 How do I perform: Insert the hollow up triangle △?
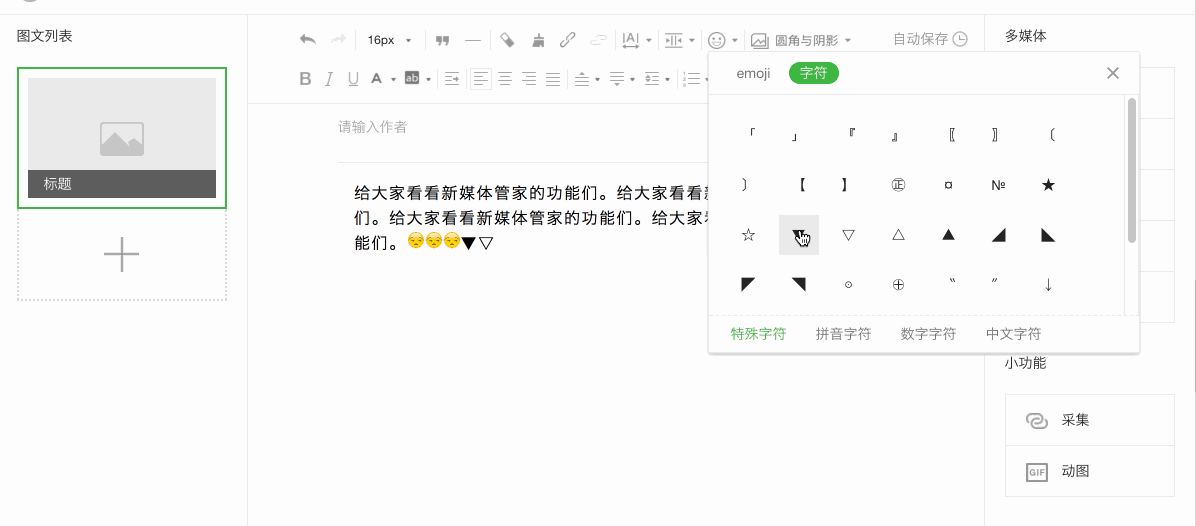[x=899, y=235]
